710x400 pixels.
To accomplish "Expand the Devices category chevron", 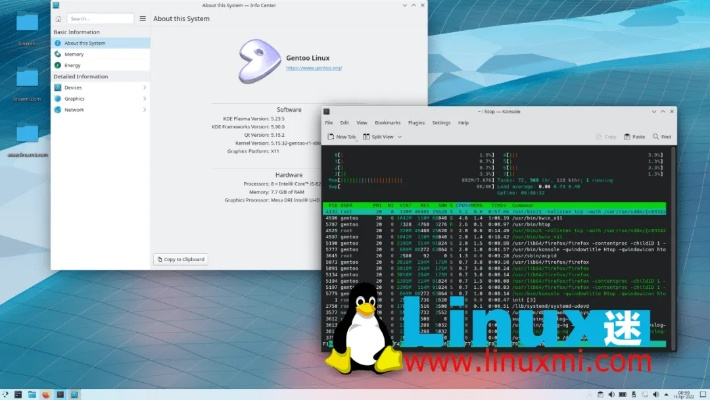I will click(x=144, y=88).
